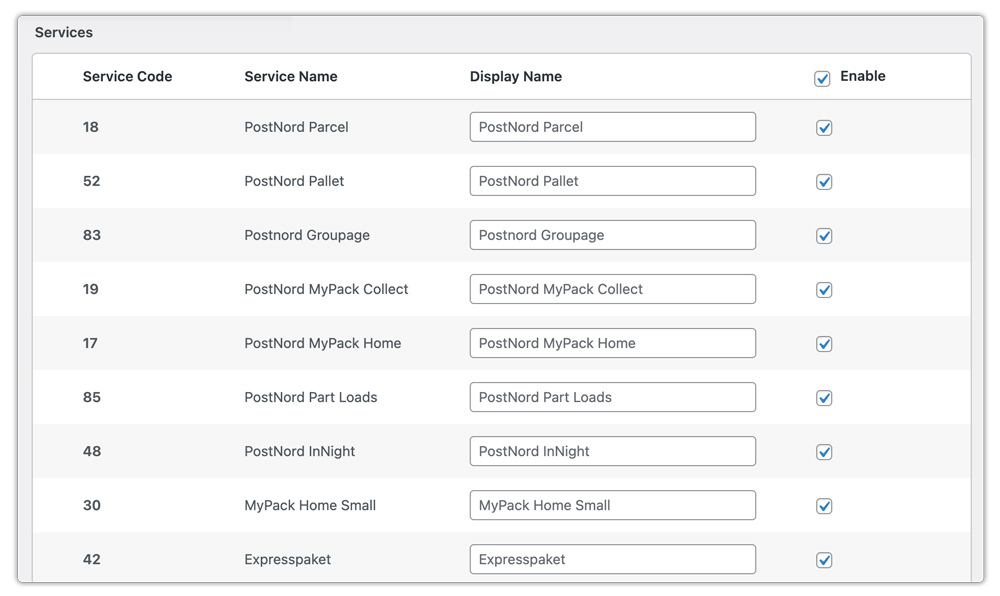The height and width of the screenshot is (596, 1000).
Task: Select service code 52 cell
Action: click(x=91, y=181)
